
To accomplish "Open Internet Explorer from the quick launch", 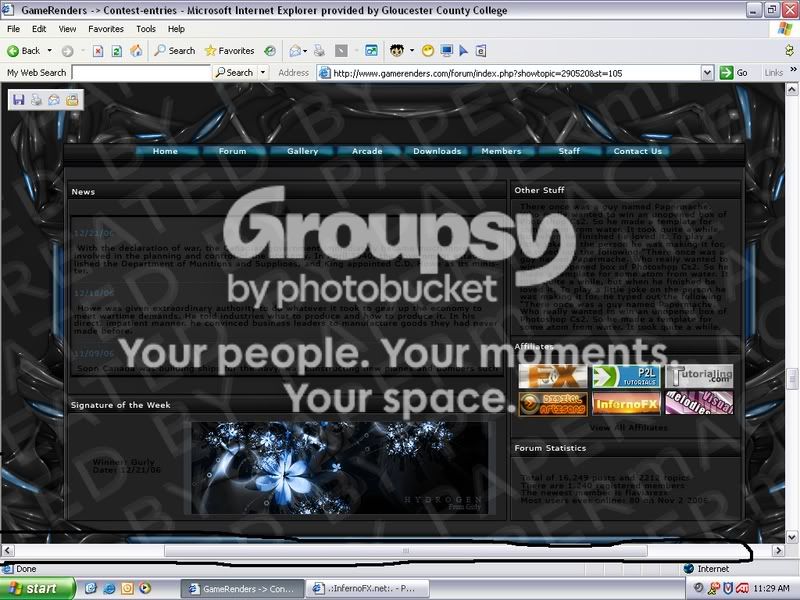I will 109,588.
